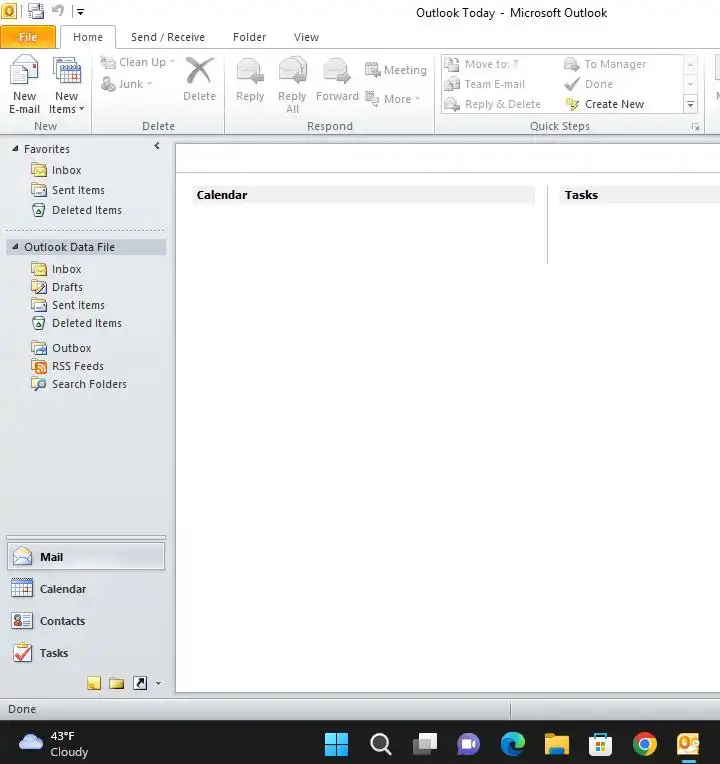Viewport: 720px width, 764px height.
Task: Click the New E-mail icon
Action: coord(24,71)
